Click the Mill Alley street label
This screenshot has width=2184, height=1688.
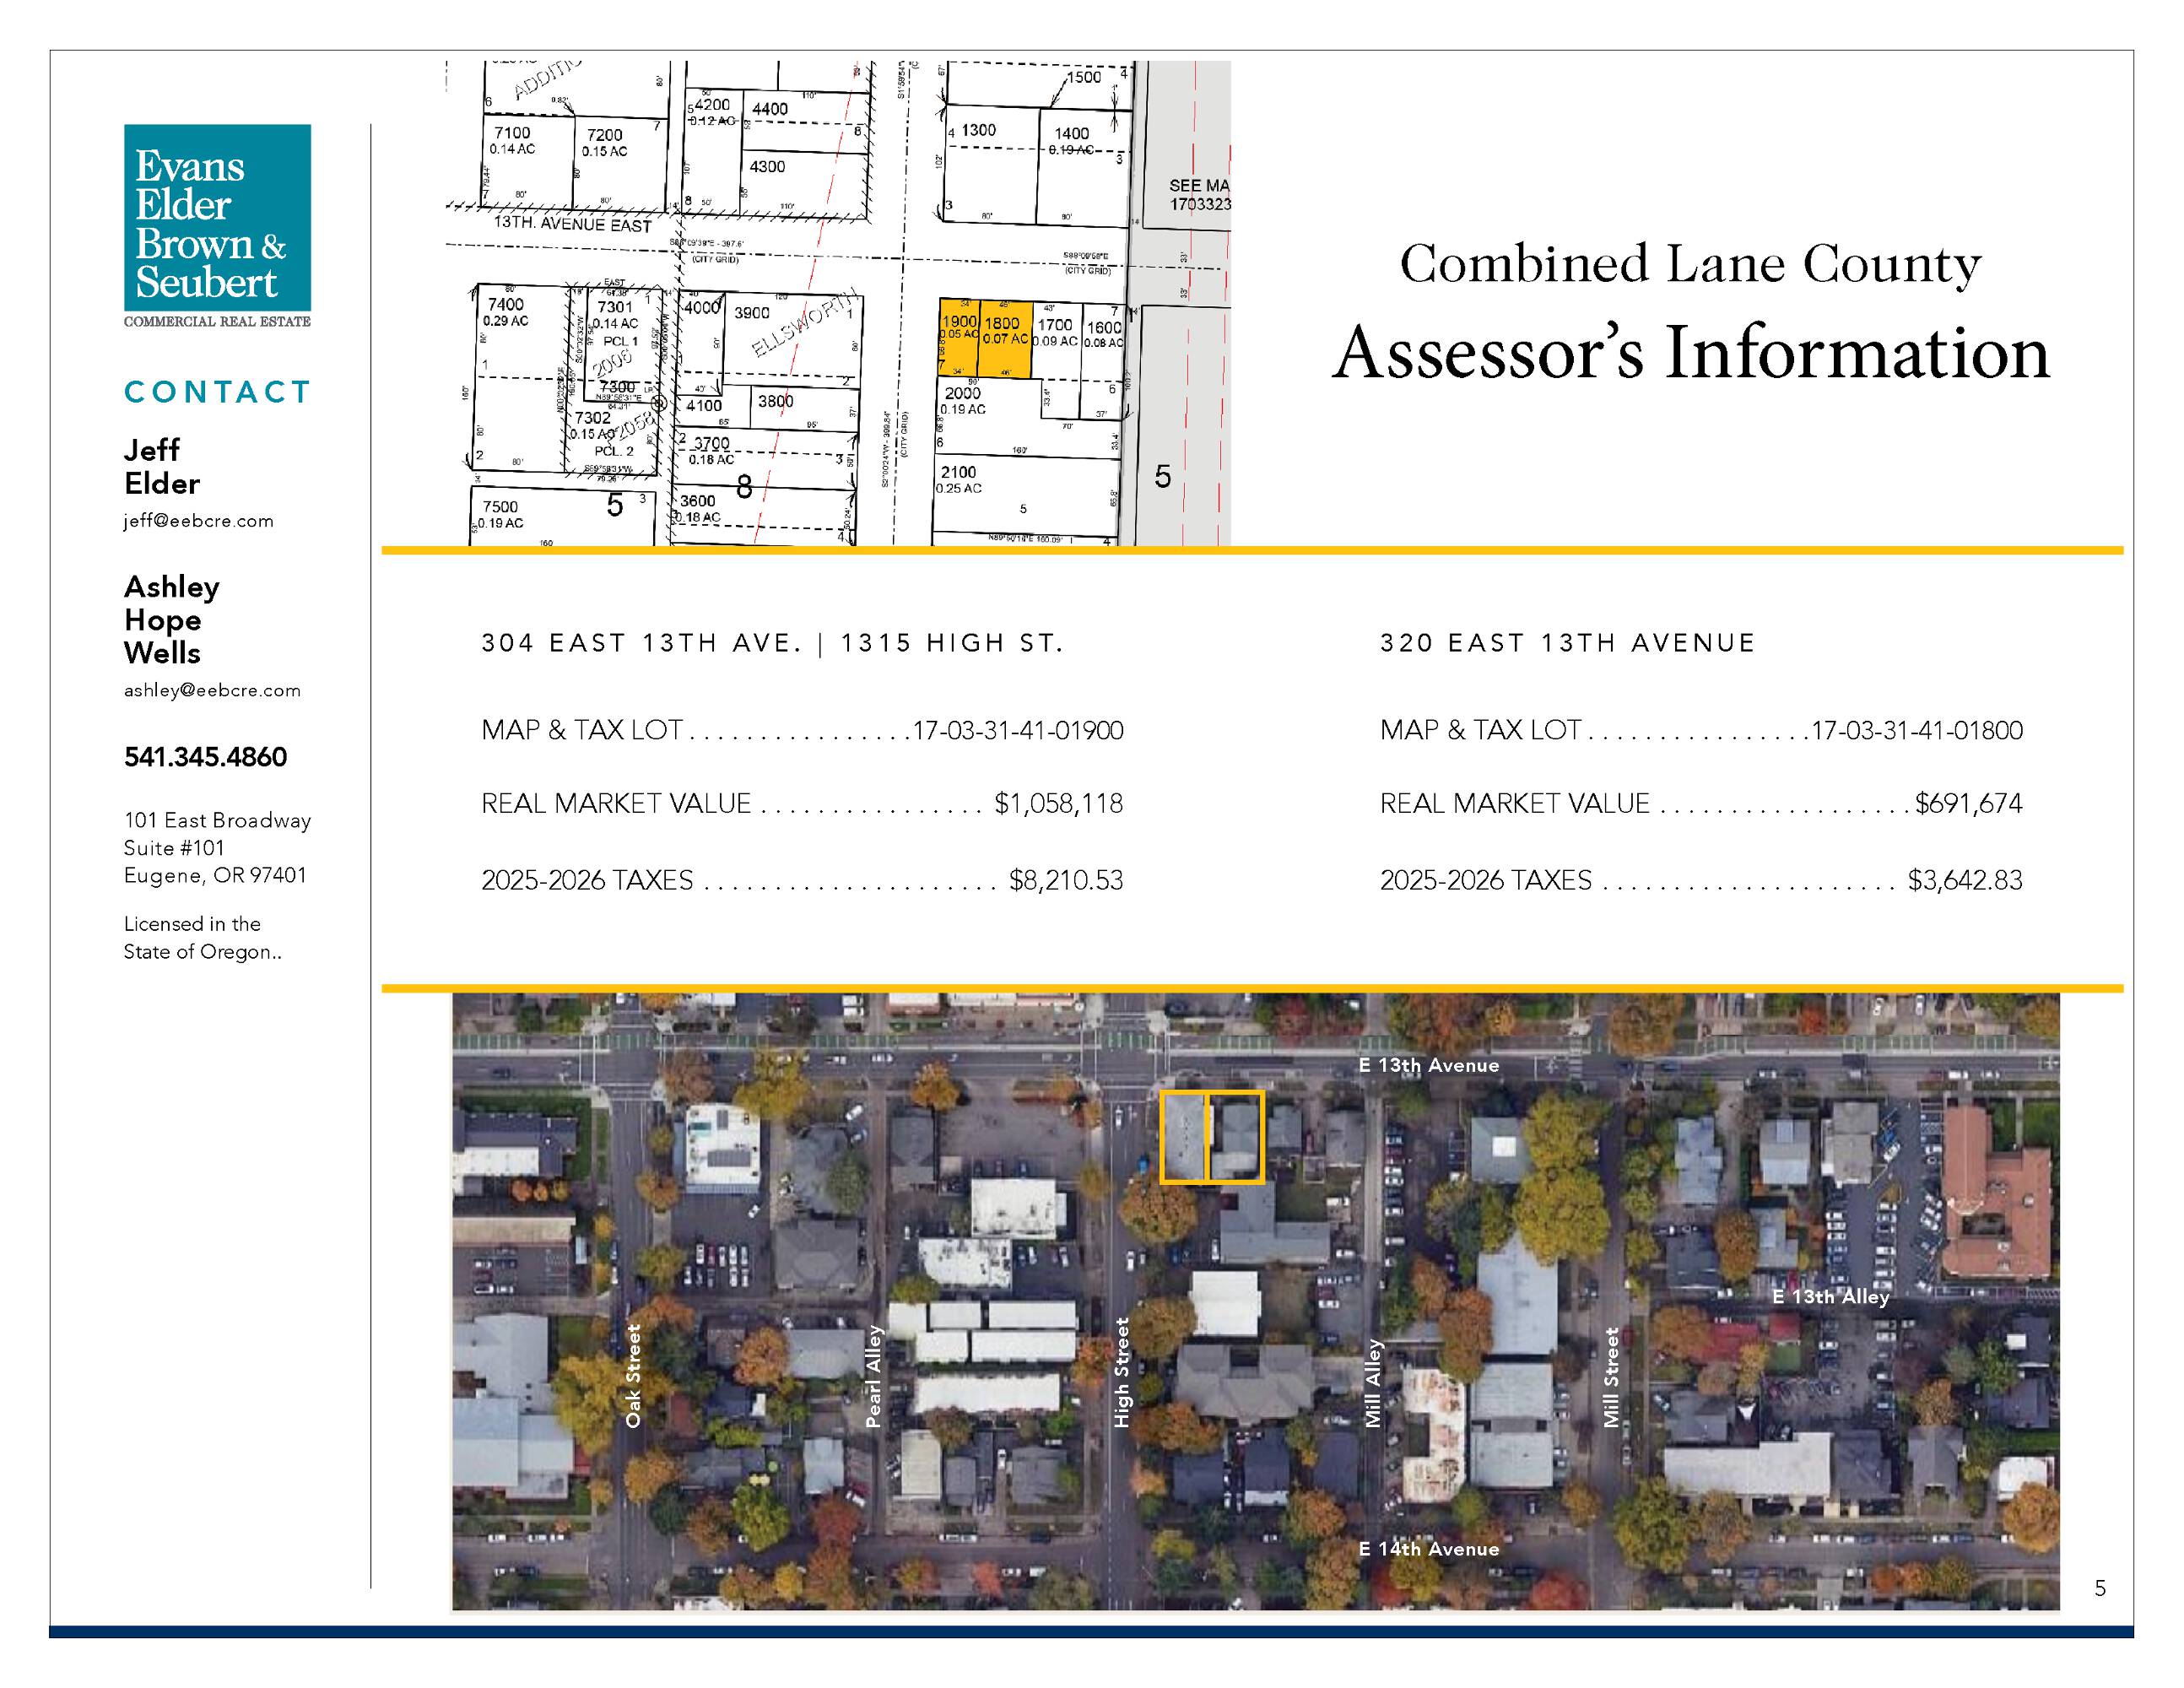(x=1372, y=1384)
